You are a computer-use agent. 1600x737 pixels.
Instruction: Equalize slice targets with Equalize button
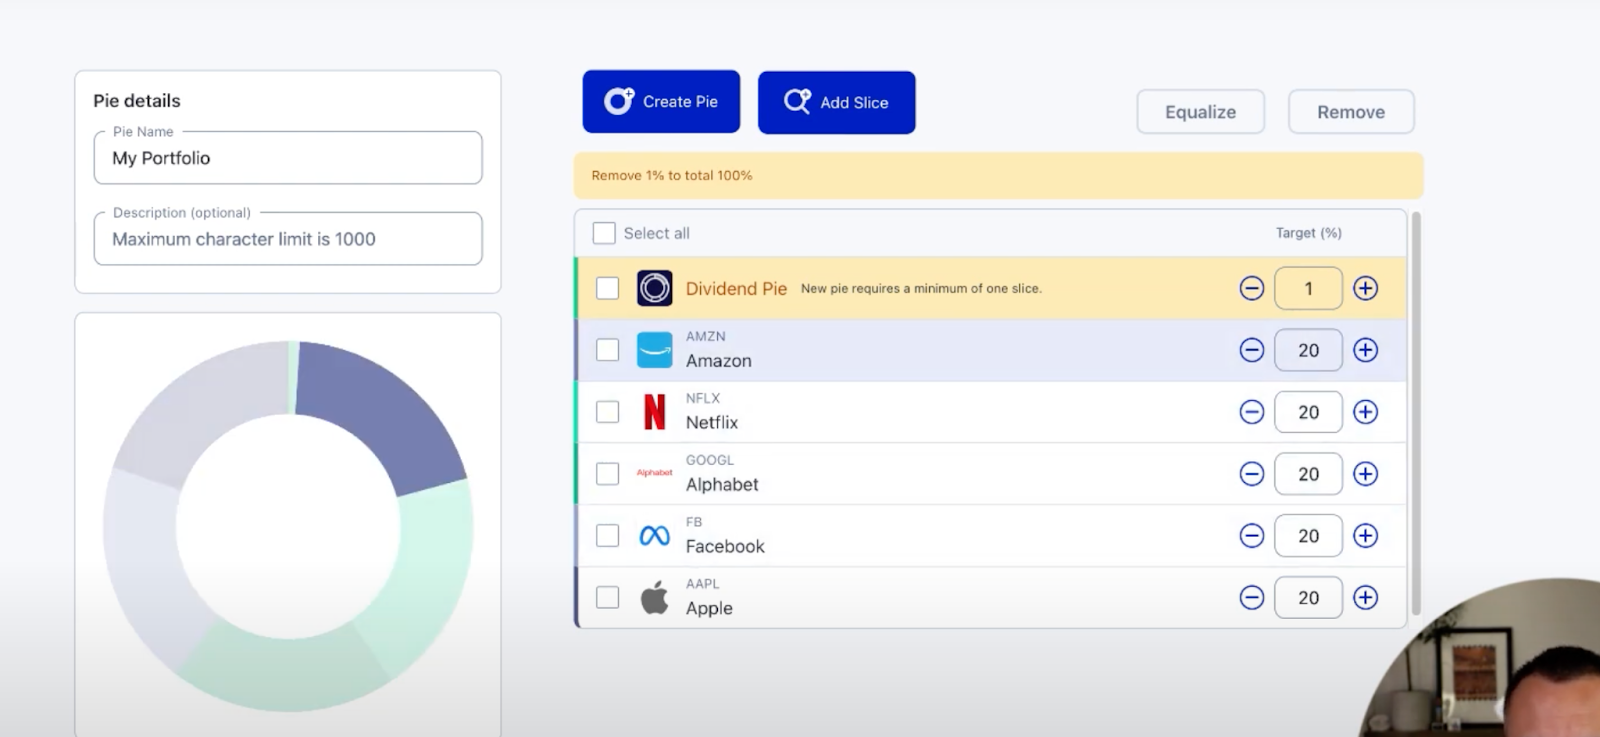pos(1200,112)
